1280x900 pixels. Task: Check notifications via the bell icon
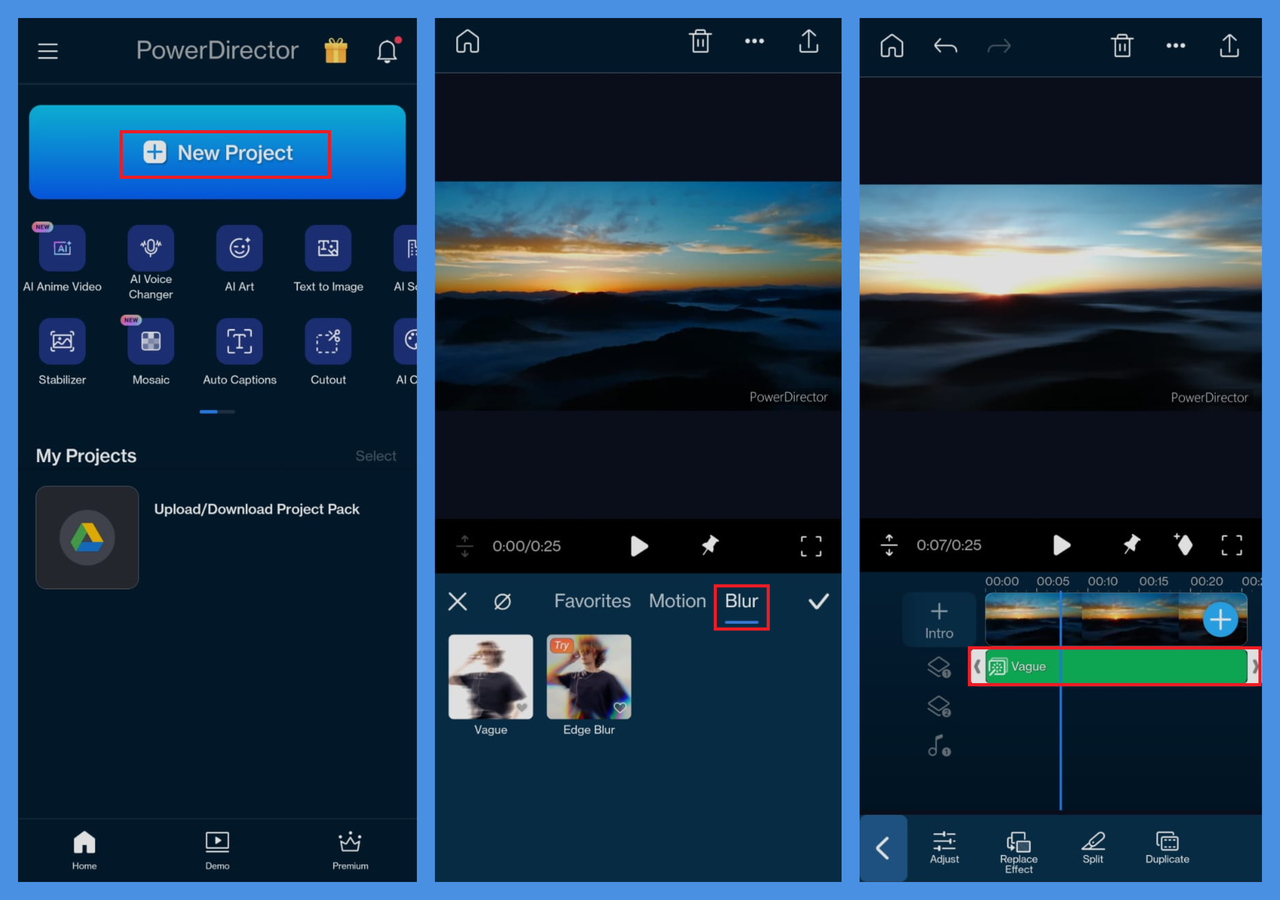tap(387, 51)
